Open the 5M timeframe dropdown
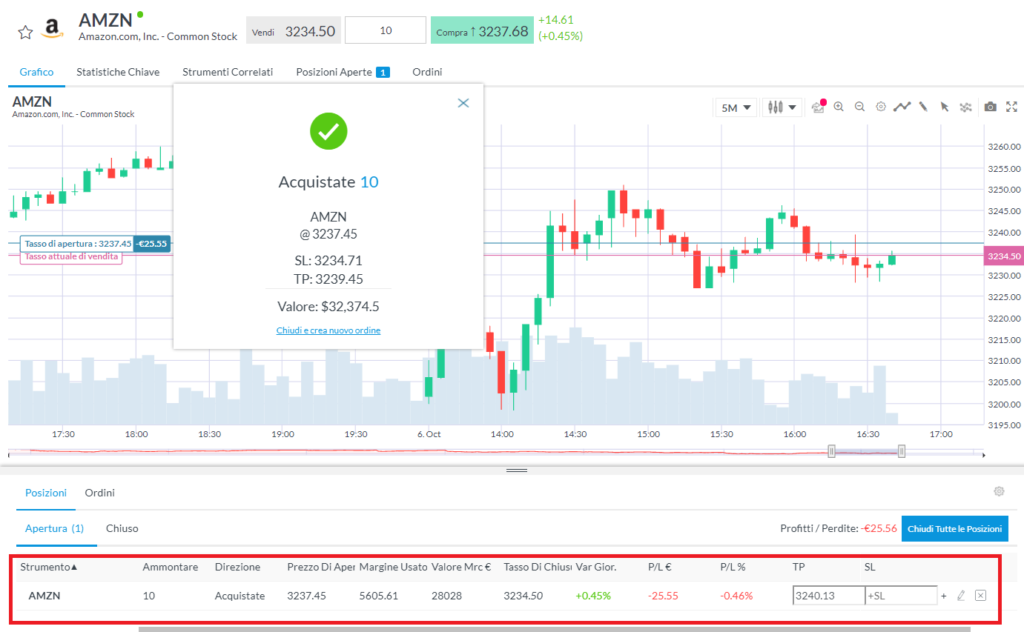1024x632 pixels. click(x=736, y=108)
